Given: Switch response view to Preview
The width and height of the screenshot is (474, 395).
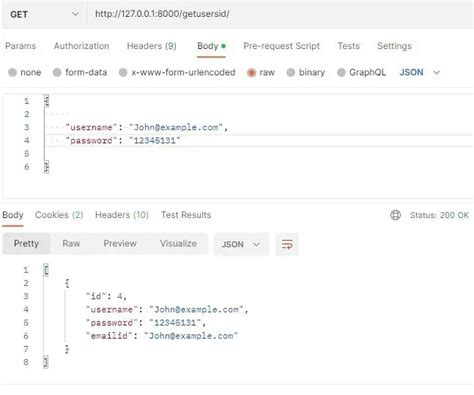Looking at the screenshot, I should (120, 244).
